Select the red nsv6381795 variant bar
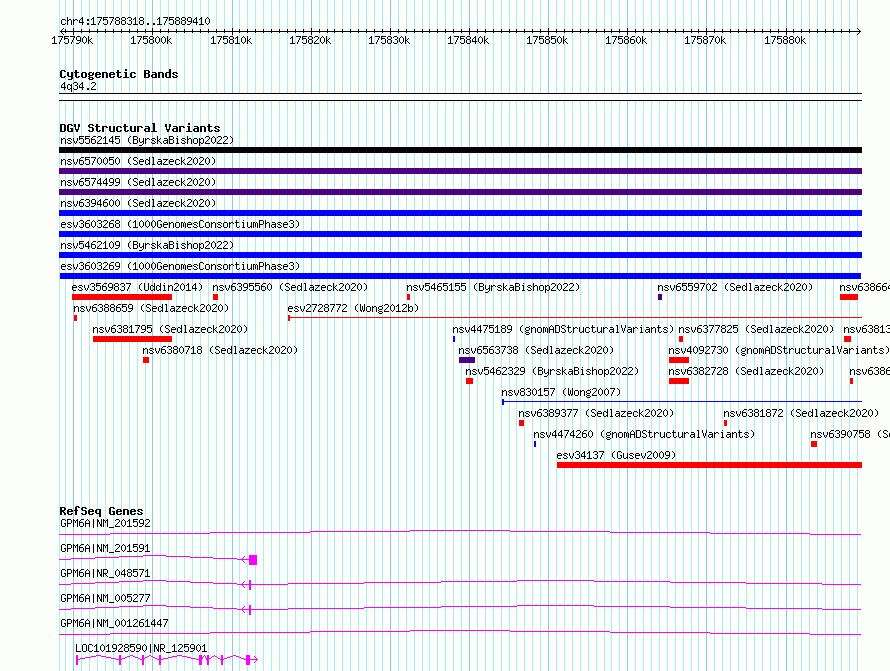This screenshot has width=890, height=671. point(132,339)
